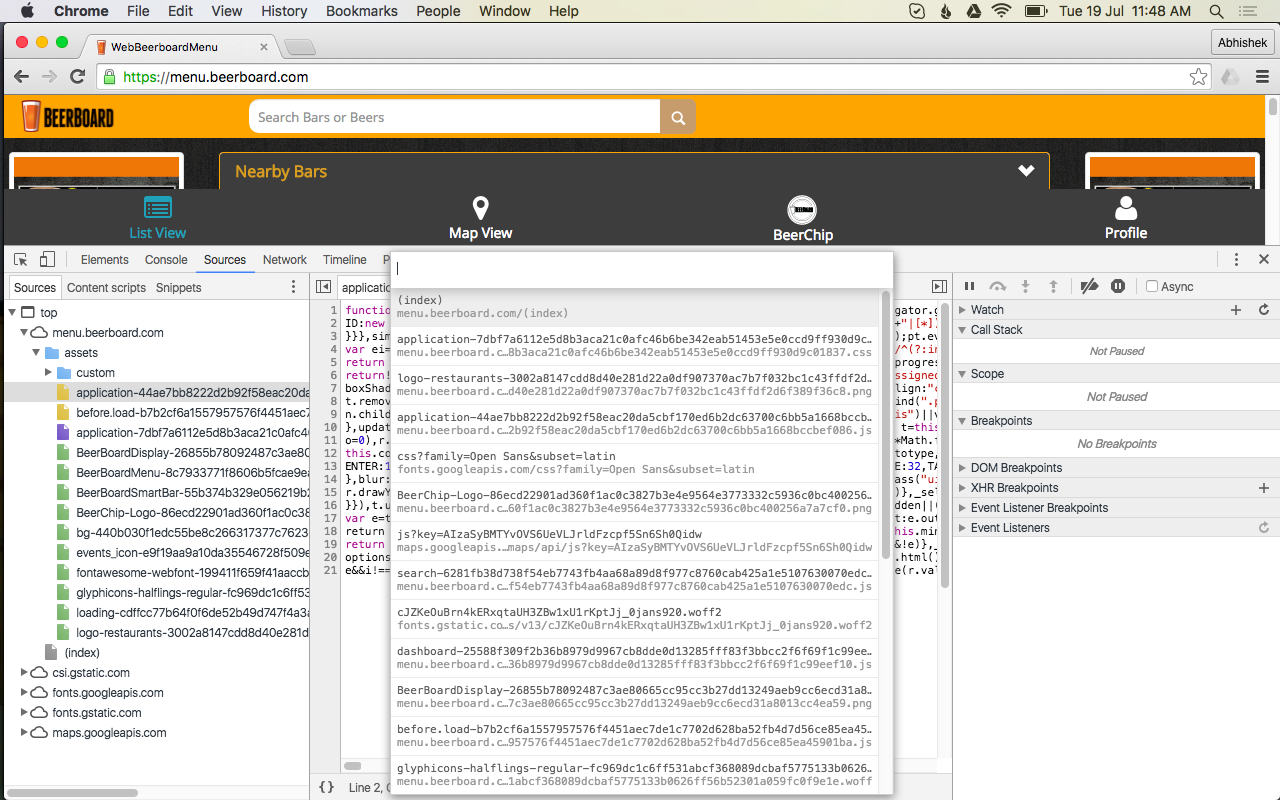The image size is (1280, 800).
Task: Pause script execution button
Action: (969, 287)
